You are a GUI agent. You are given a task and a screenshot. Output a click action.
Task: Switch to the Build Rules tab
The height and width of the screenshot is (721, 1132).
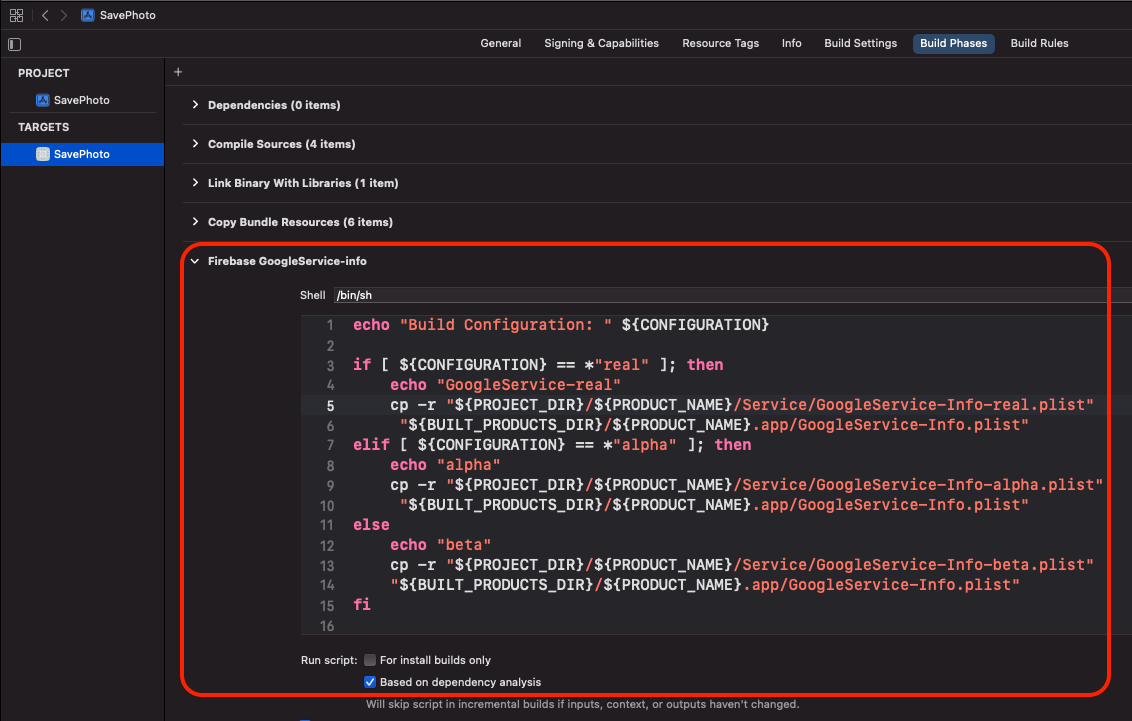coord(1039,43)
